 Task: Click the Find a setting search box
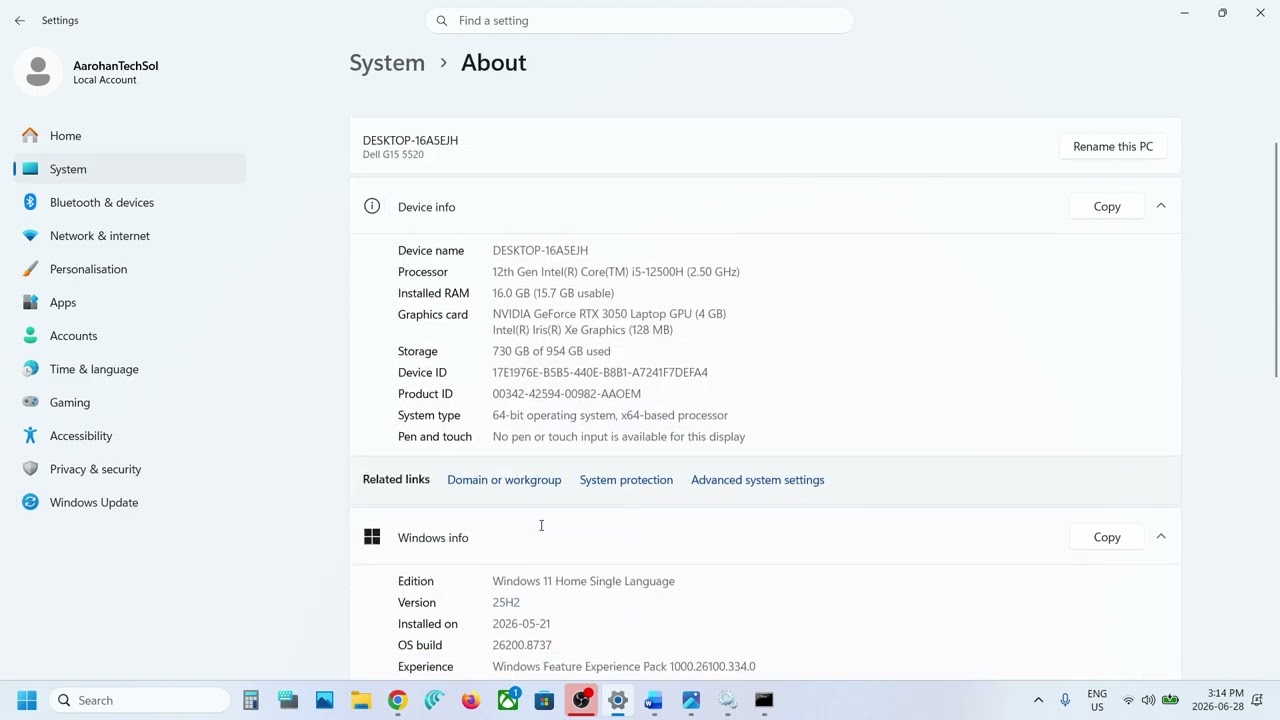coord(640,21)
